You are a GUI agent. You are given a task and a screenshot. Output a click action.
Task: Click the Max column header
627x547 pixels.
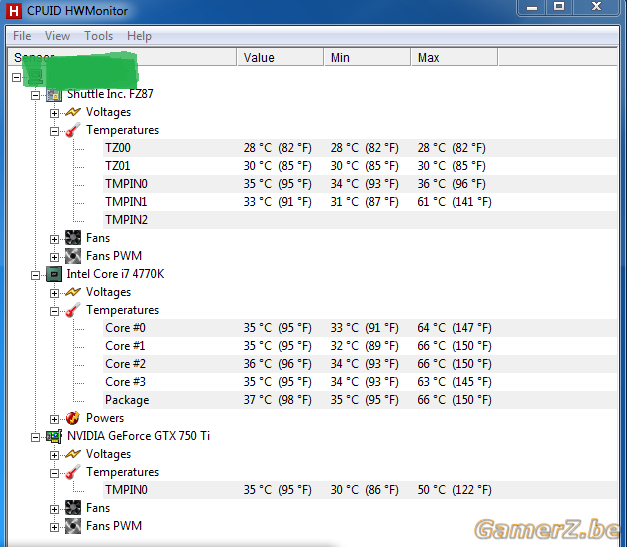(x=455, y=58)
